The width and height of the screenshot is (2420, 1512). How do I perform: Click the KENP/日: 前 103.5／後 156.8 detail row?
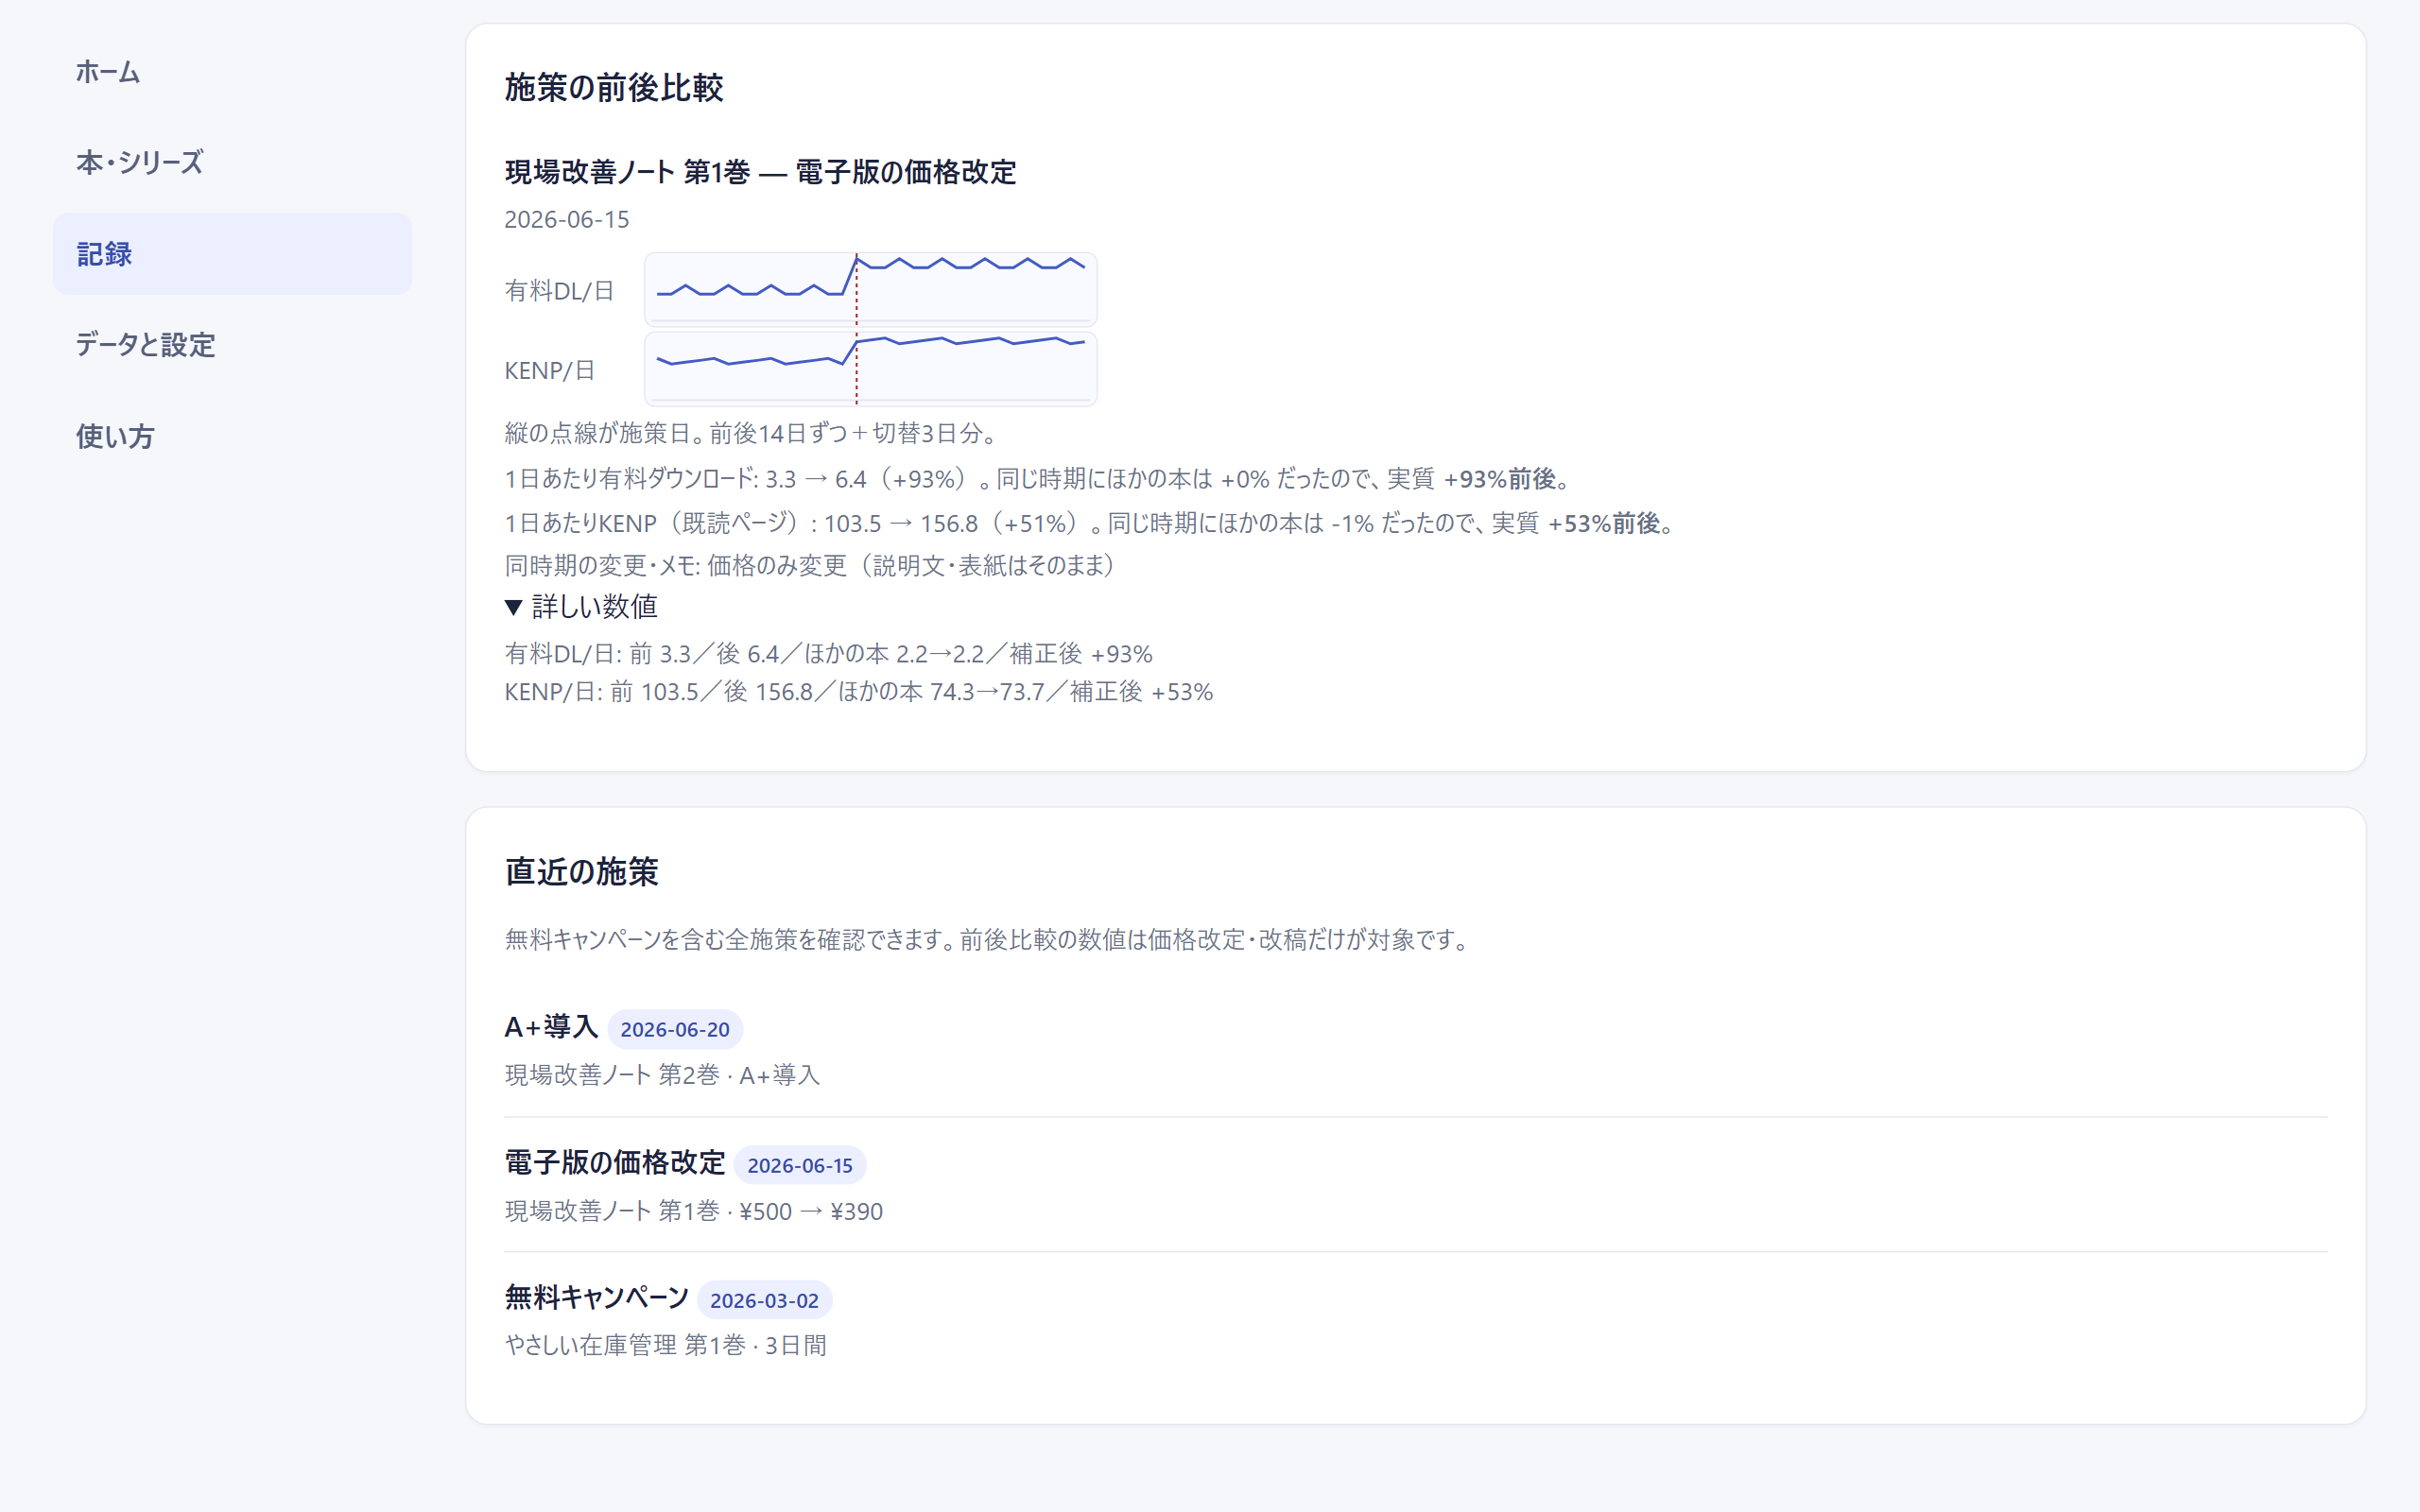point(858,692)
